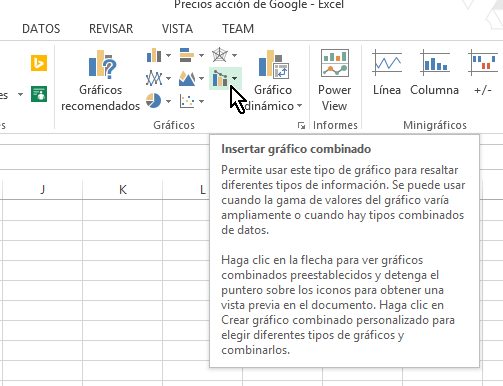Image resolution: width=503 pixels, height=386 pixels.
Task: Expand the combined chart dropdown arrow
Action: pos(235,79)
